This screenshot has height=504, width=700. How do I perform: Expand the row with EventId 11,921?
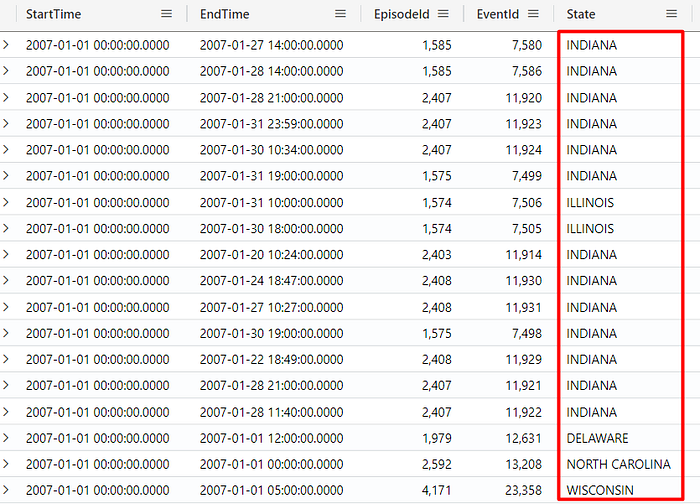coord(6,385)
